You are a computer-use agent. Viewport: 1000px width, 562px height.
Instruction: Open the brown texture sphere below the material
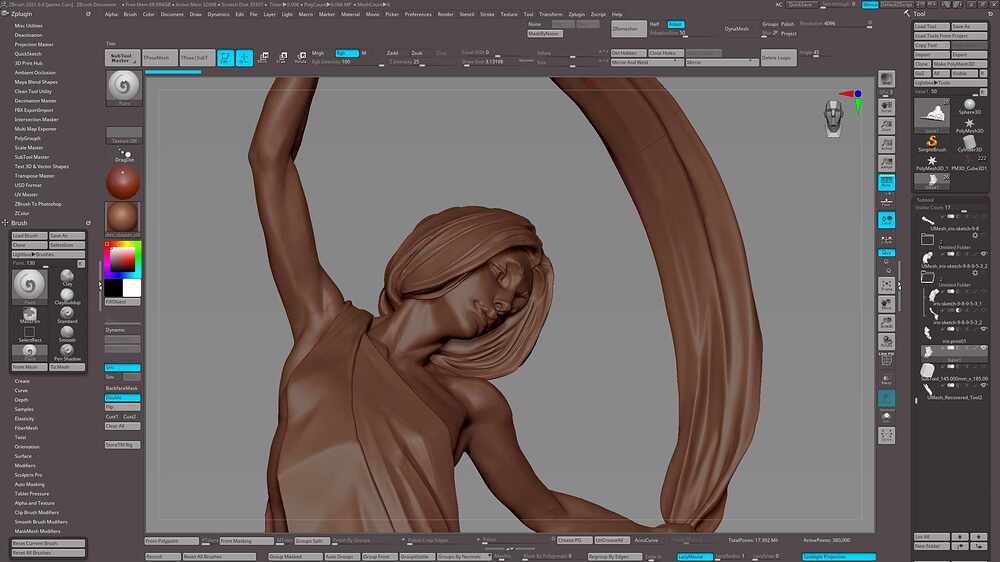coord(123,218)
